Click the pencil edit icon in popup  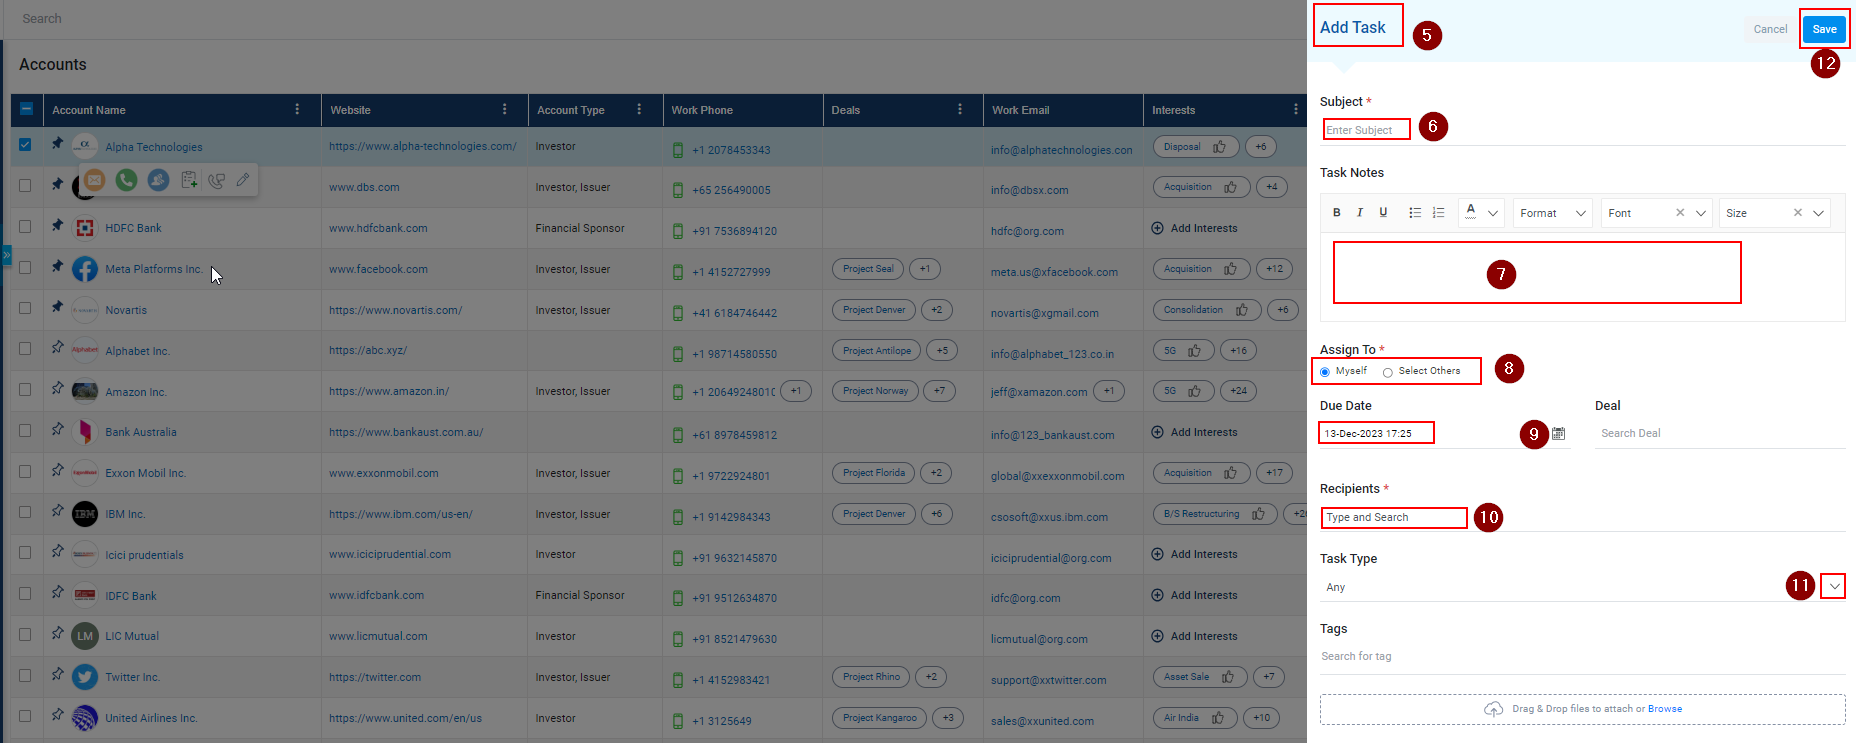click(x=243, y=180)
